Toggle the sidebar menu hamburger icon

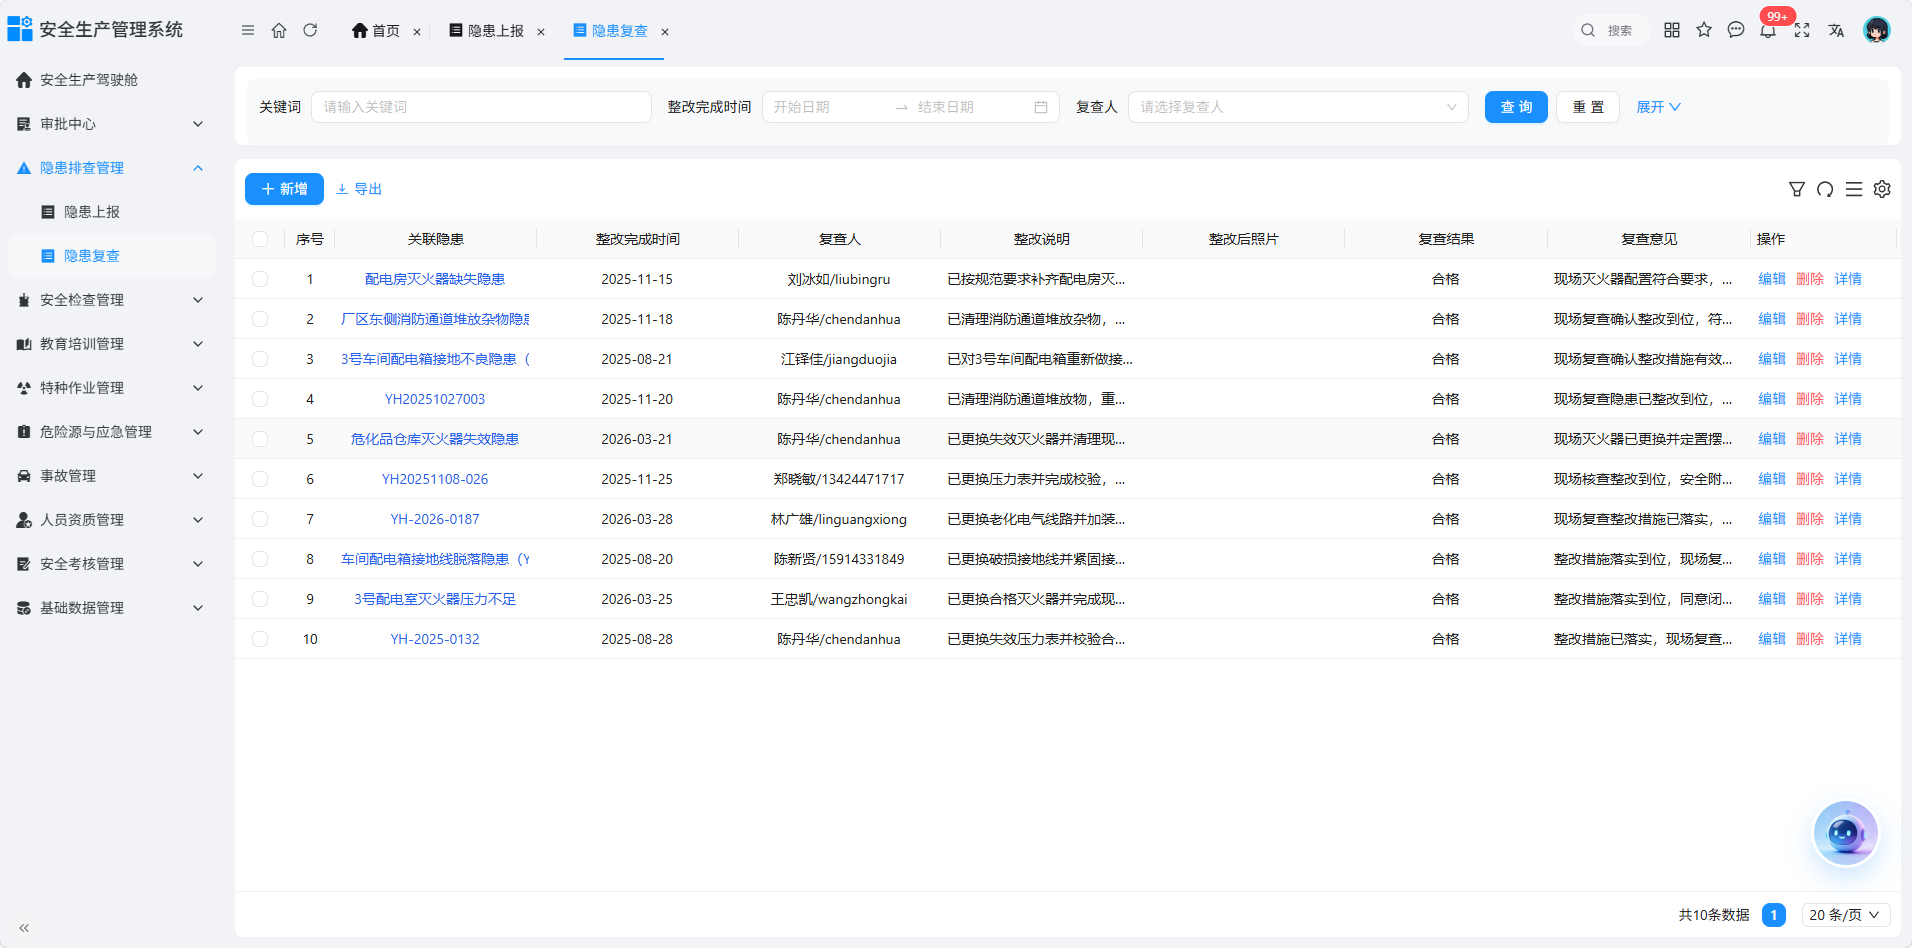(x=248, y=30)
